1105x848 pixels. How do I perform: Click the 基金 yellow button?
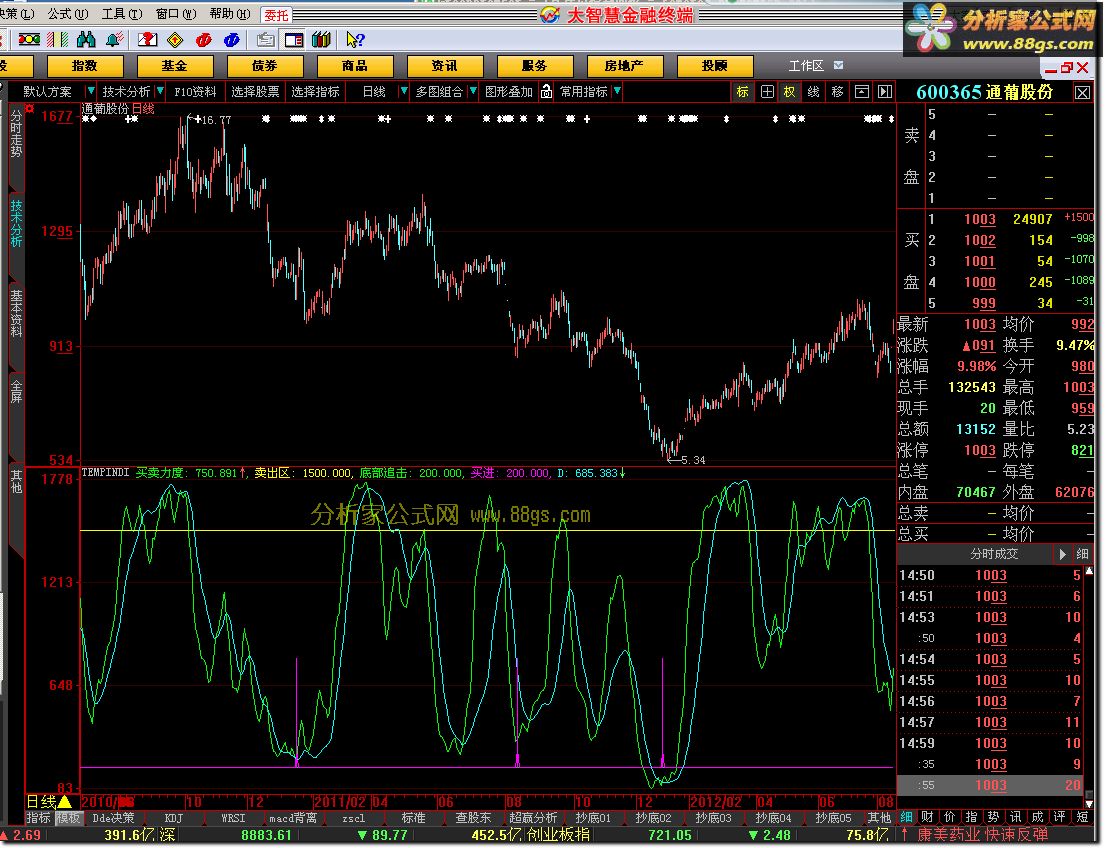click(x=175, y=66)
